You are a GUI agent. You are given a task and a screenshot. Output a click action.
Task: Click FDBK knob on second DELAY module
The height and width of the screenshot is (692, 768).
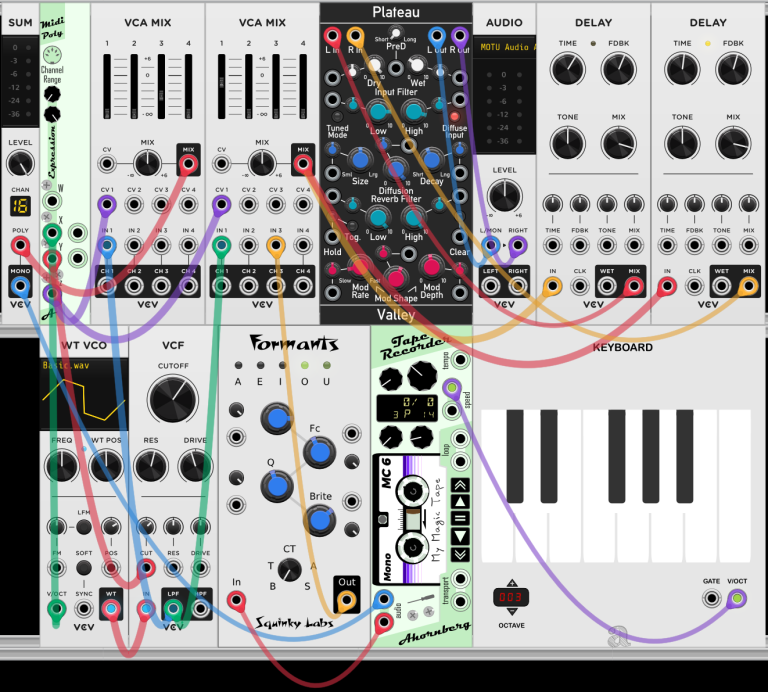pyautogui.click(x=733, y=69)
